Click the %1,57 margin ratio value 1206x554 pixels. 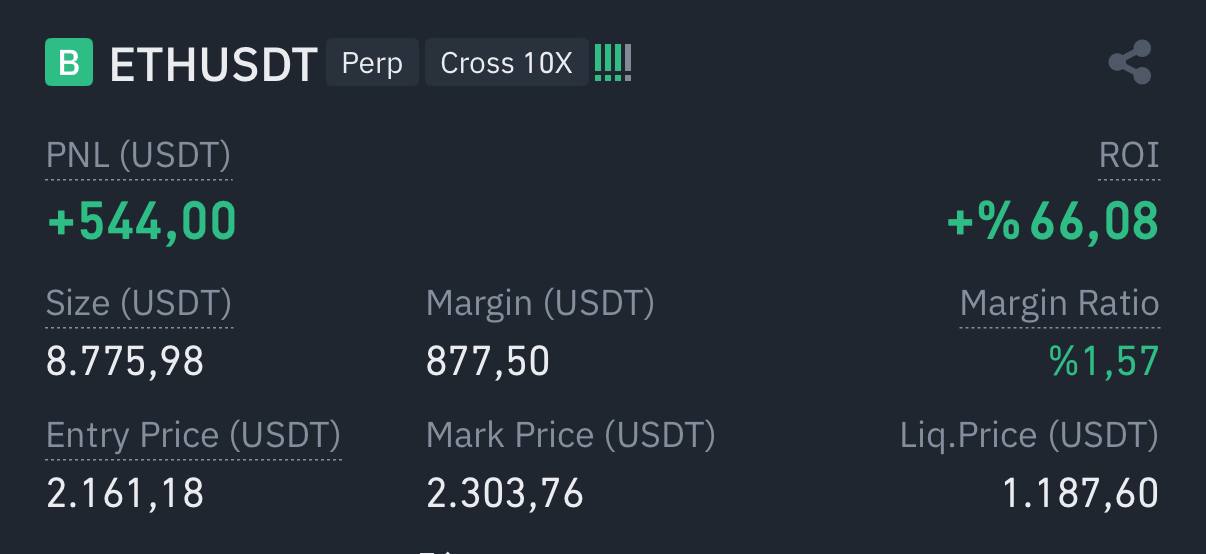point(1104,361)
